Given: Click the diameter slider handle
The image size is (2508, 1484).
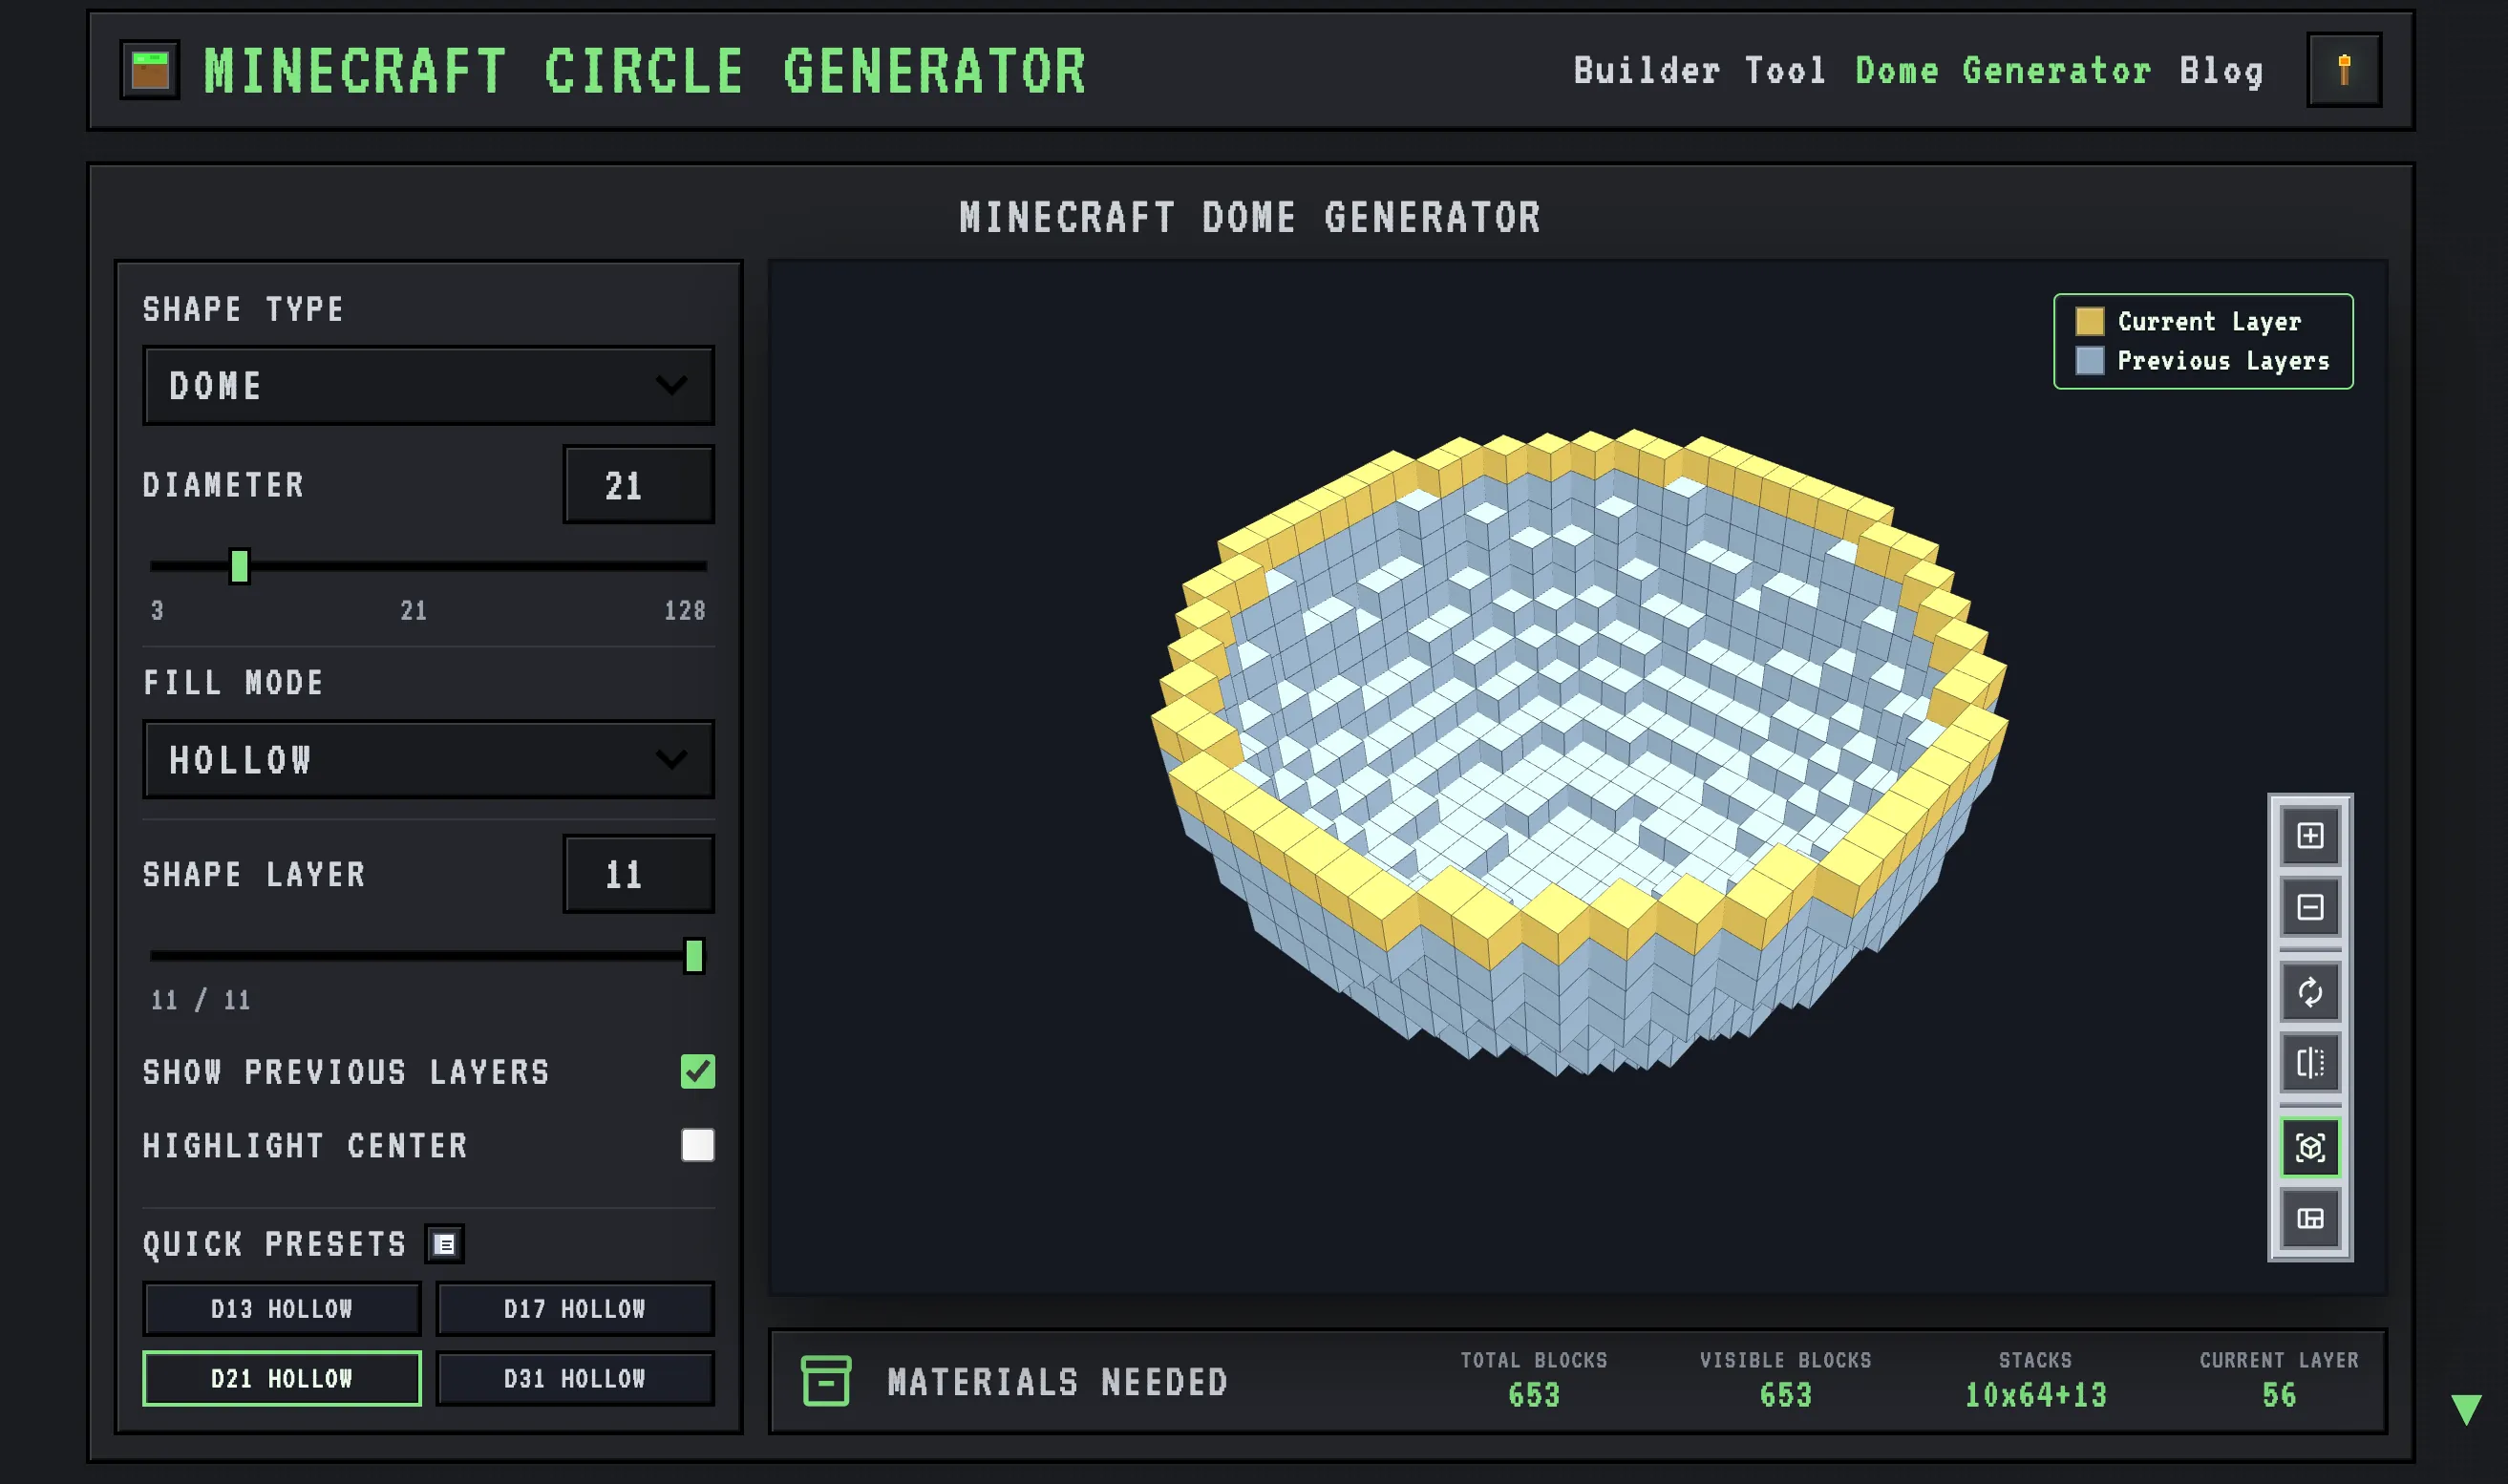Looking at the screenshot, I should tap(239, 566).
